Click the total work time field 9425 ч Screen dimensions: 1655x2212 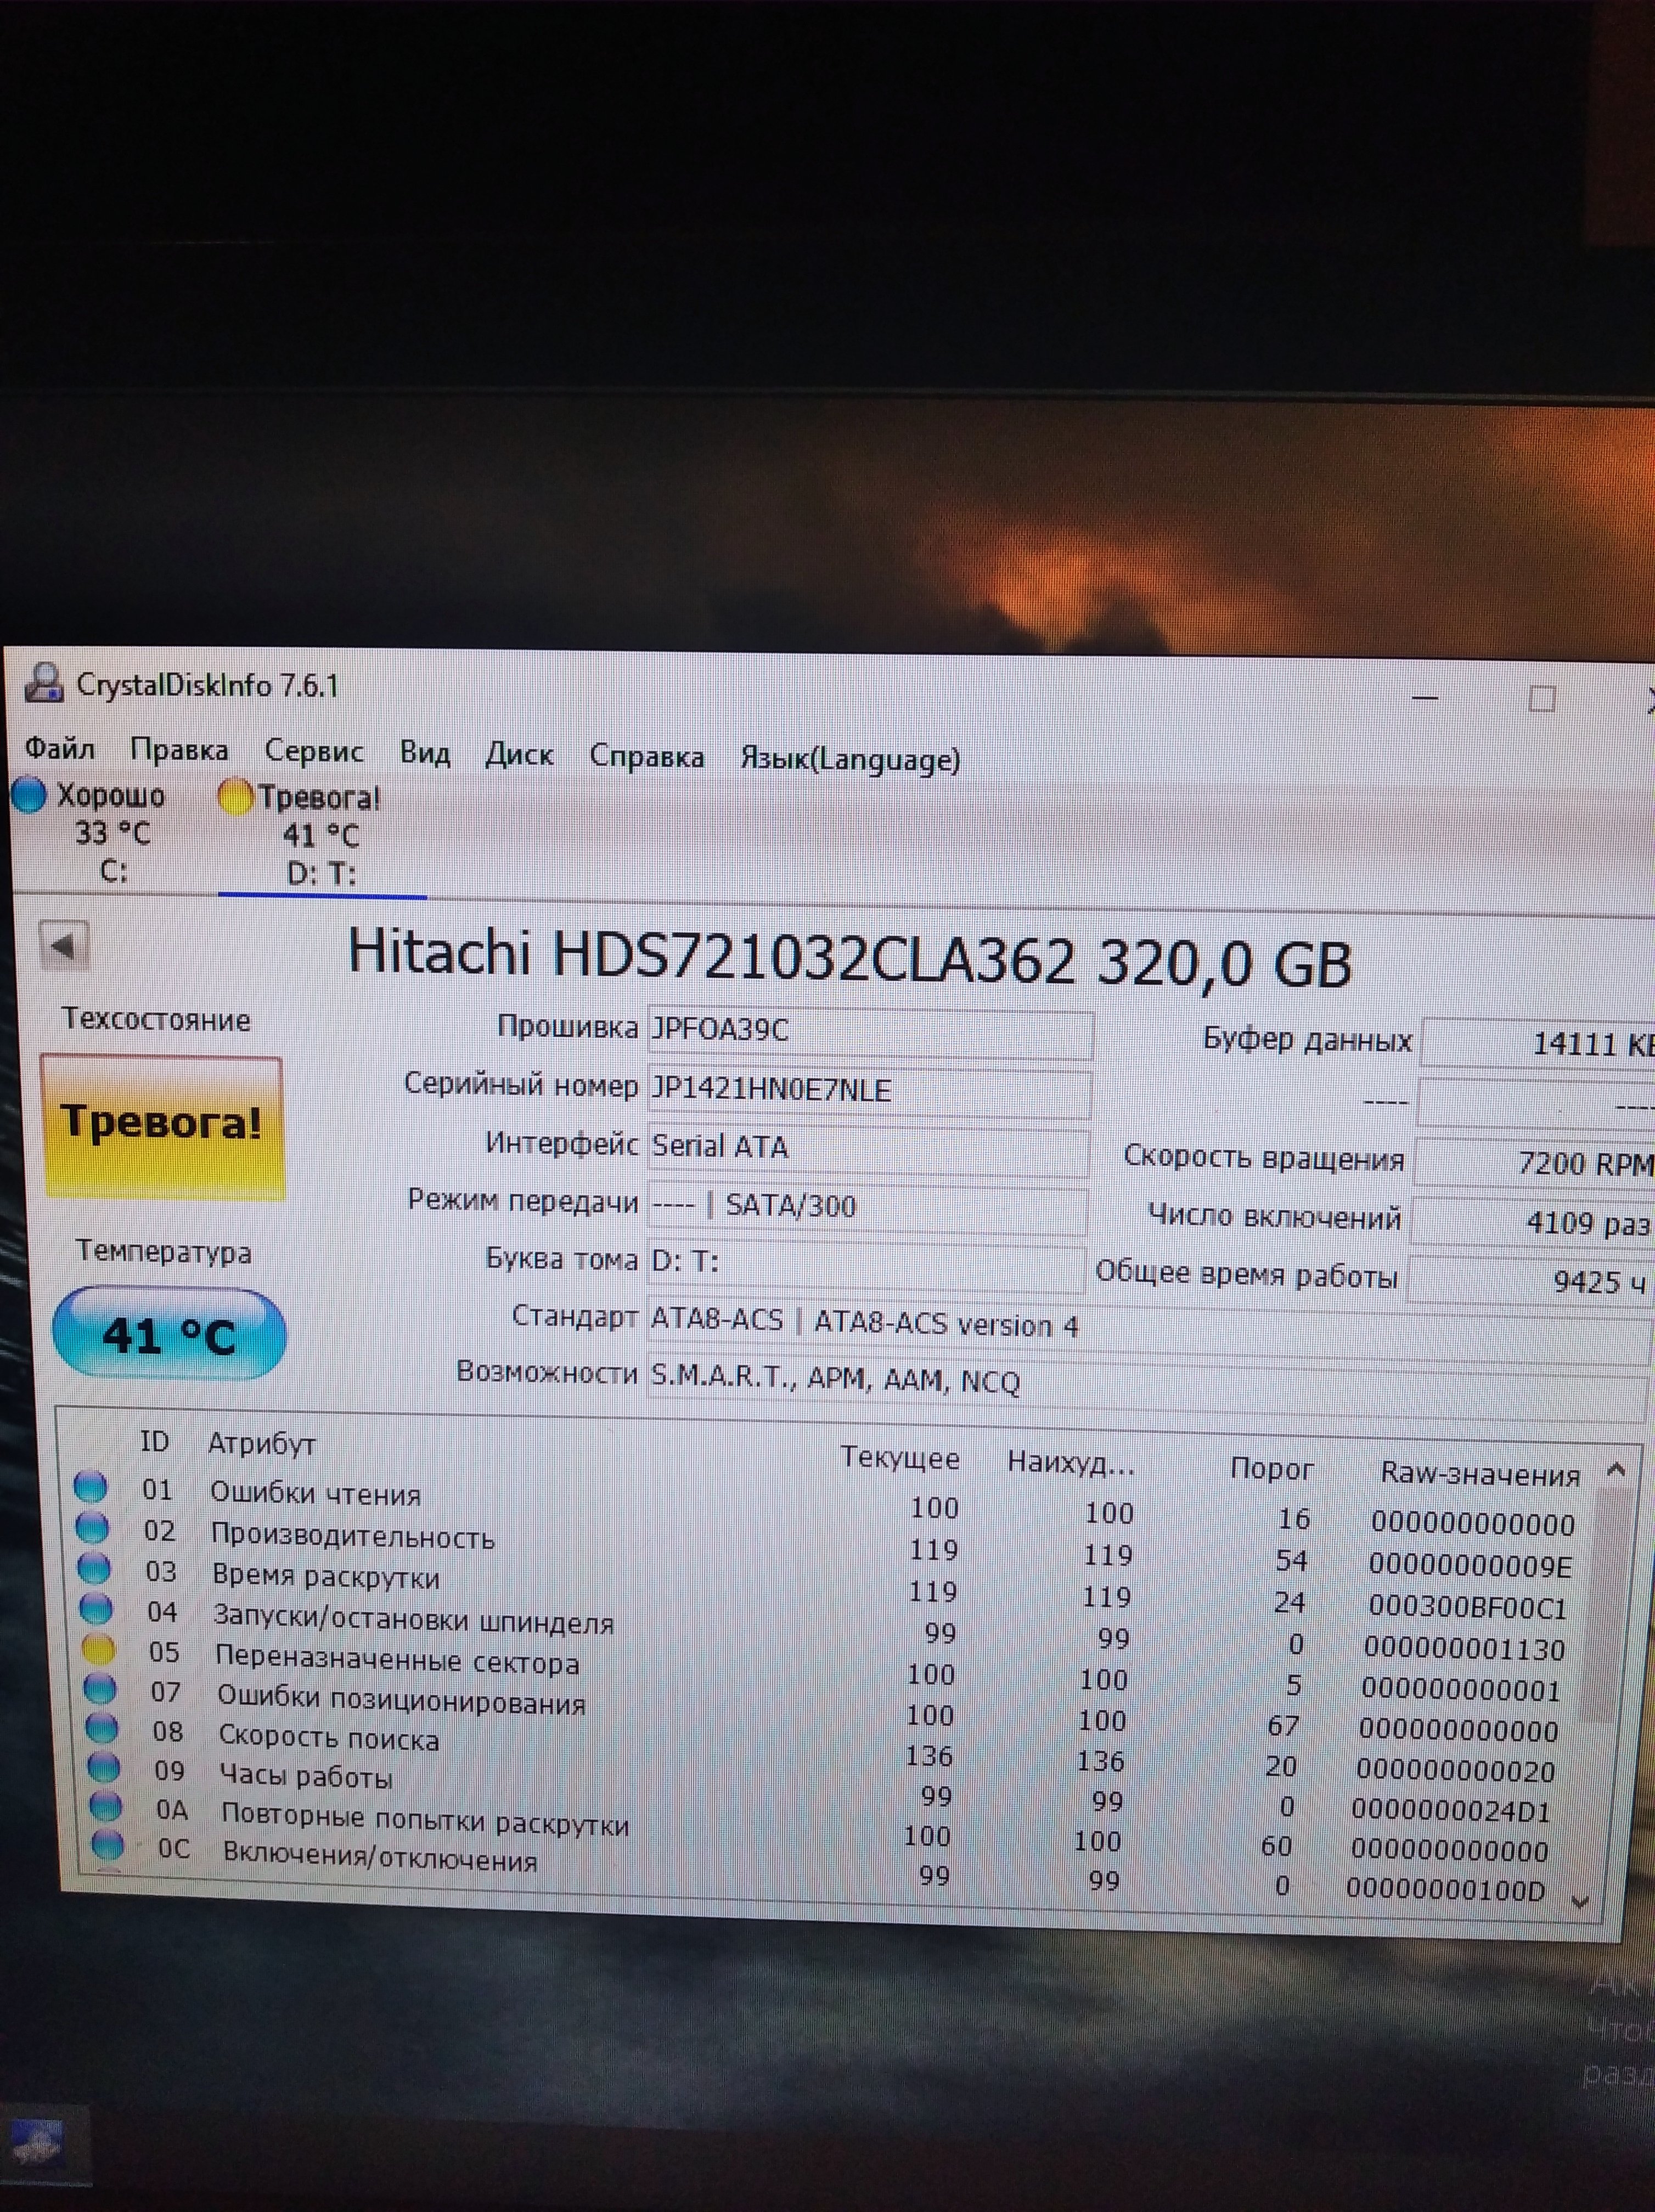point(1530,1281)
